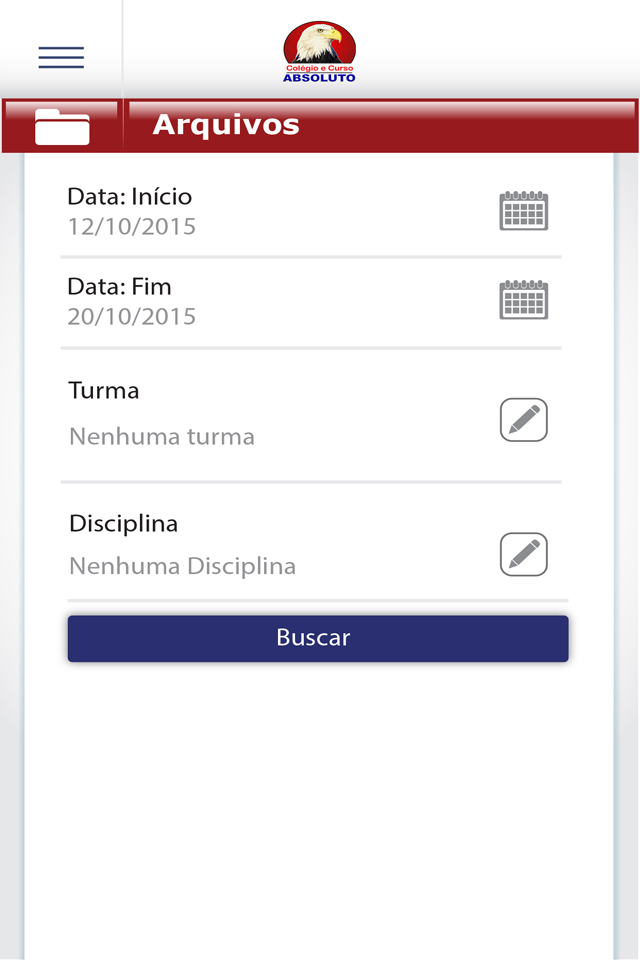Click the Turma label
The image size is (640, 960).
(104, 391)
